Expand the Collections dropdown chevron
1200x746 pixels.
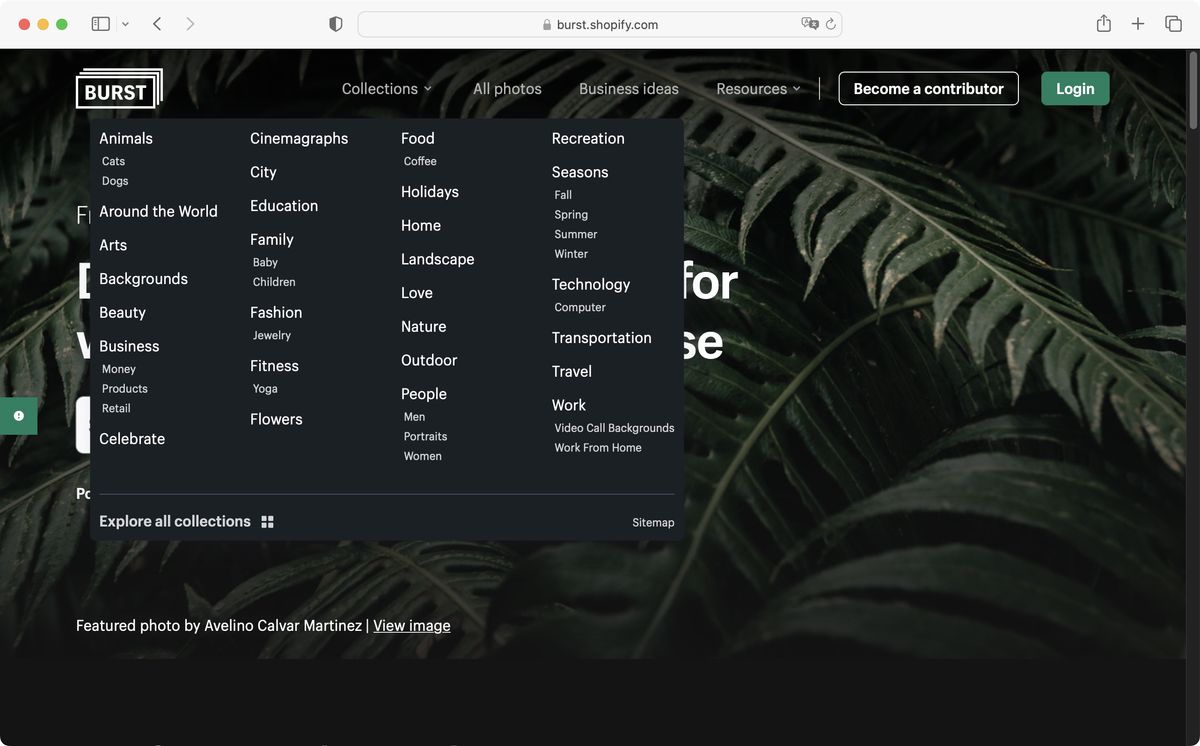(x=428, y=89)
